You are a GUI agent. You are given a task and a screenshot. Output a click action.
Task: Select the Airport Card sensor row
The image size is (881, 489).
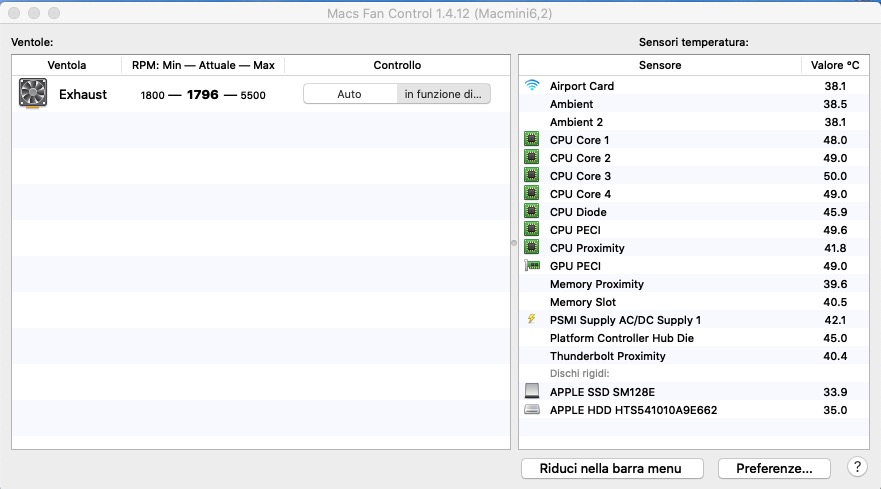693,86
